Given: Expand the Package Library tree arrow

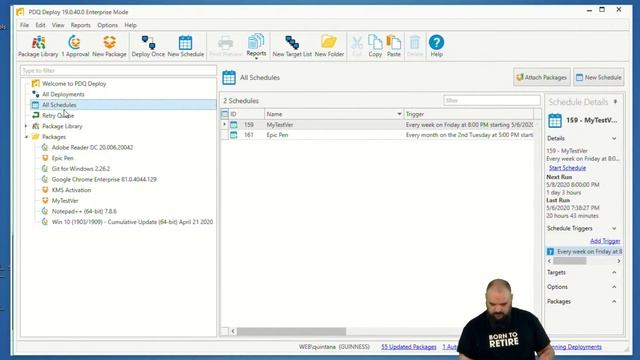Looking at the screenshot, I should click(26, 126).
